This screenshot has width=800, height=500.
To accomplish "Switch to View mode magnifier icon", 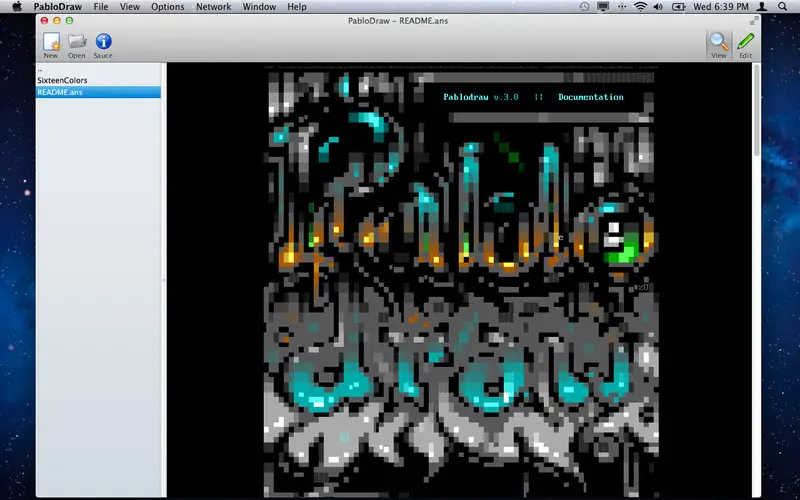I will coord(719,45).
